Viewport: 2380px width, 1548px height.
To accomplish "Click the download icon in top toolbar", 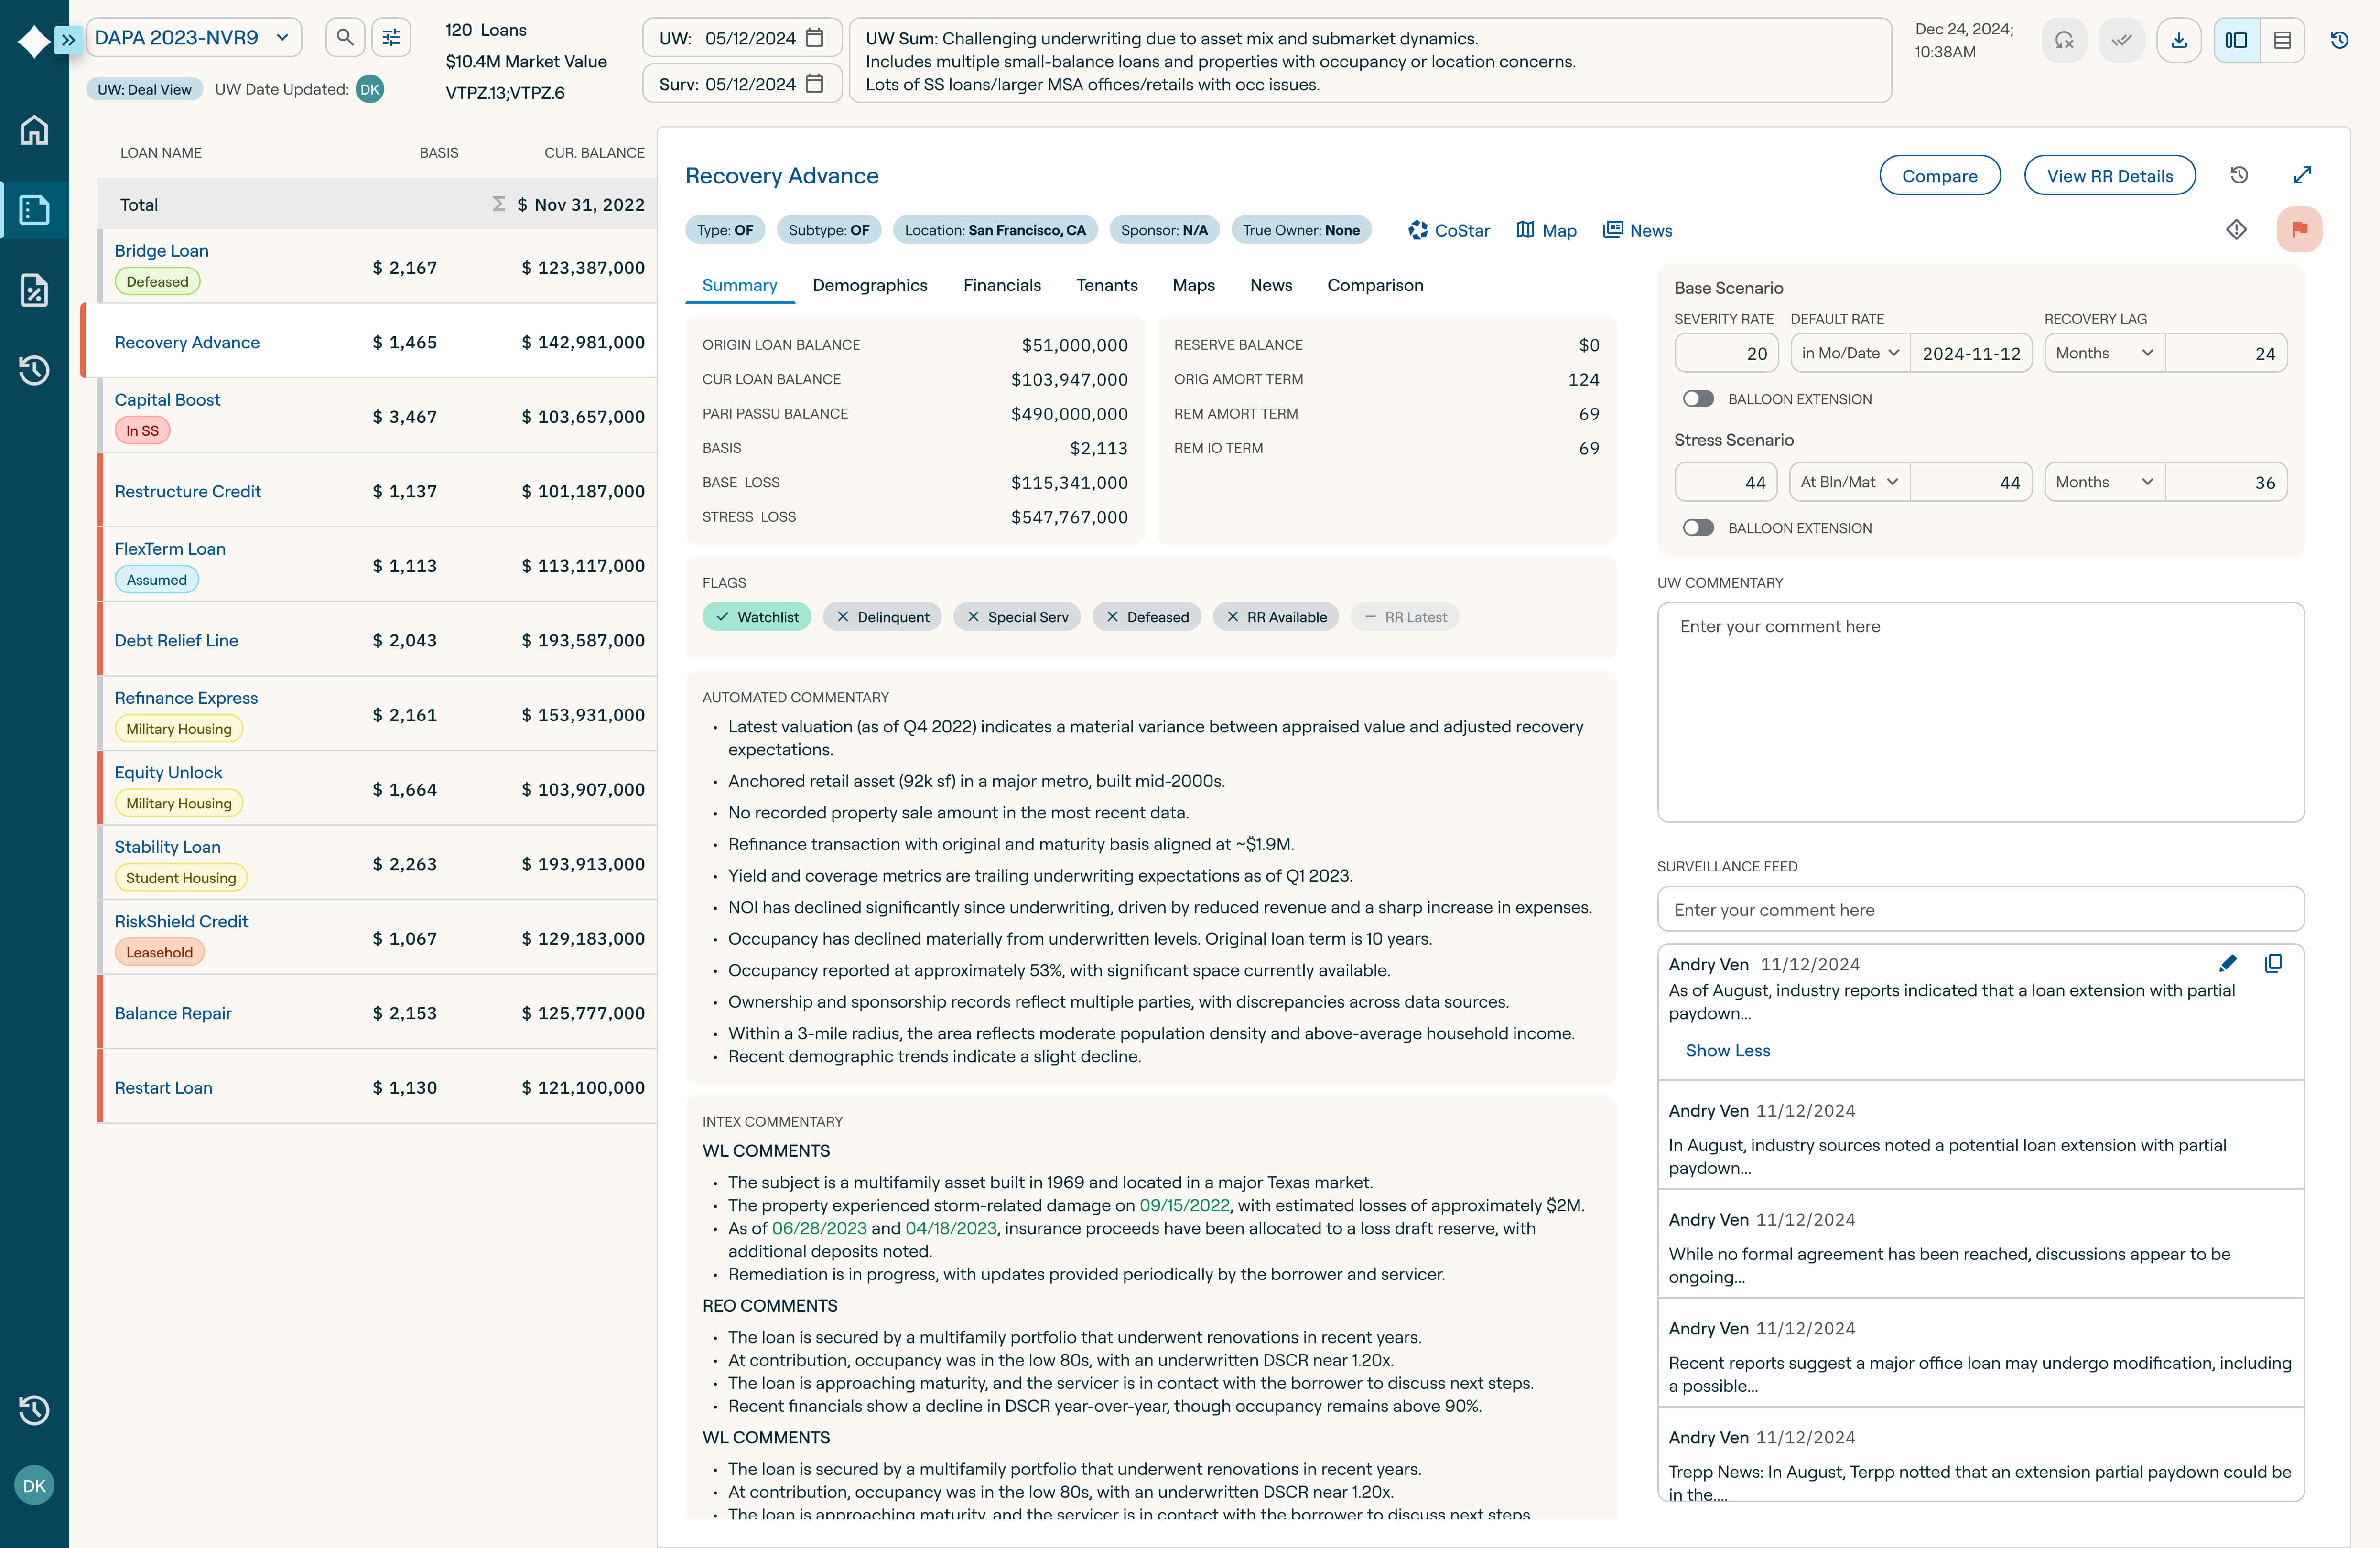I will coord(2179,40).
